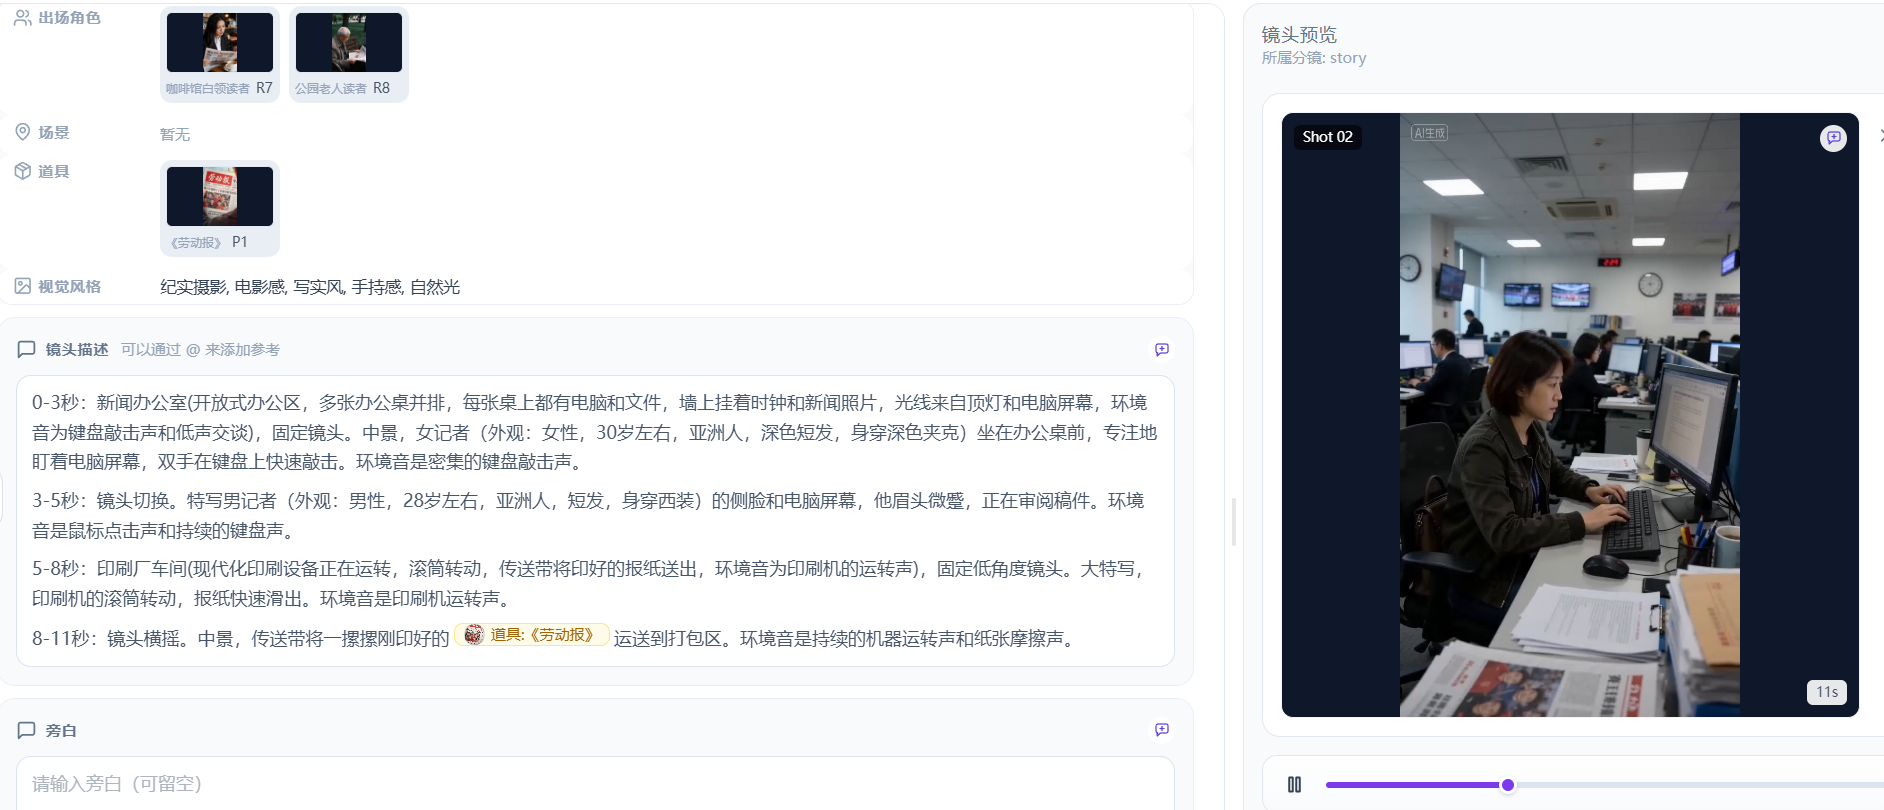The image size is (1884, 810).
Task: Click into the 旁白 narration input field
Action: pos(594,783)
